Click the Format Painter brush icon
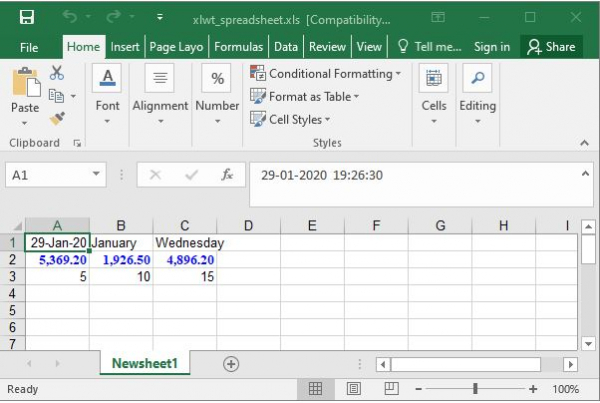 pos(57,118)
